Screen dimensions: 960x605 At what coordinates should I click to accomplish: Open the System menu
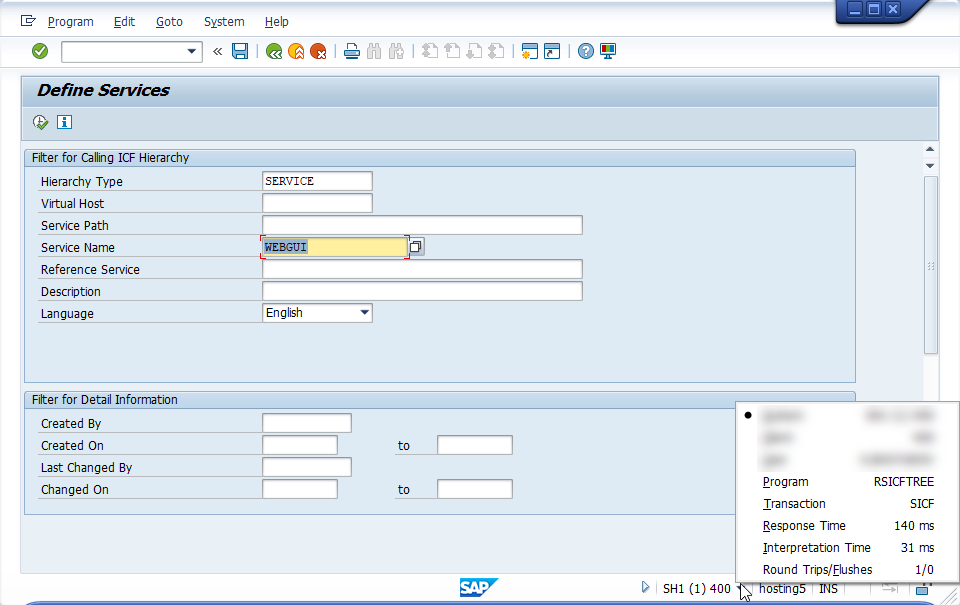(x=224, y=21)
